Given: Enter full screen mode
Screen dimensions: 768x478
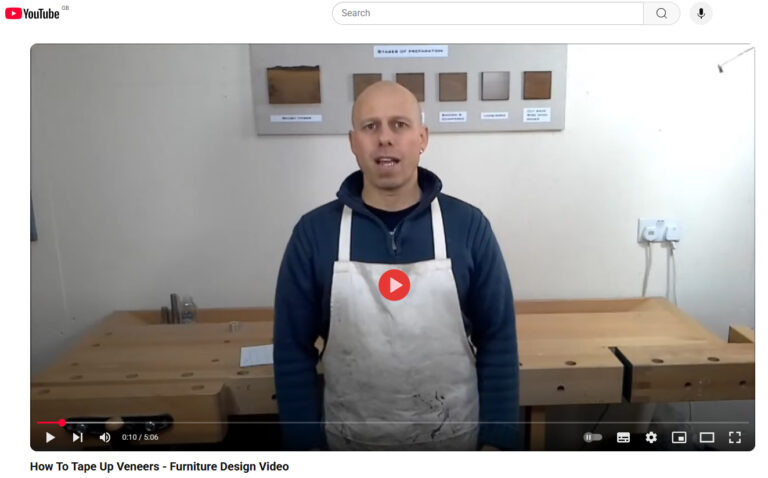Looking at the screenshot, I should [x=735, y=437].
